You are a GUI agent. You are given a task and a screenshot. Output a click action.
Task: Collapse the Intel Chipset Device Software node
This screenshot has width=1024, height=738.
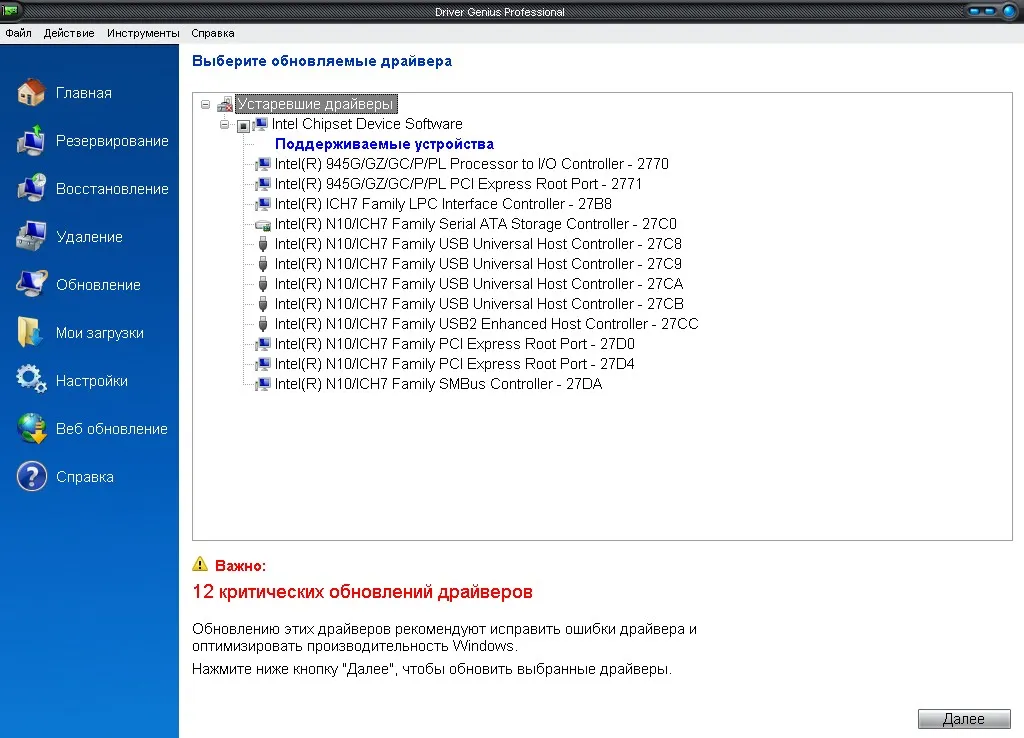[x=225, y=124]
